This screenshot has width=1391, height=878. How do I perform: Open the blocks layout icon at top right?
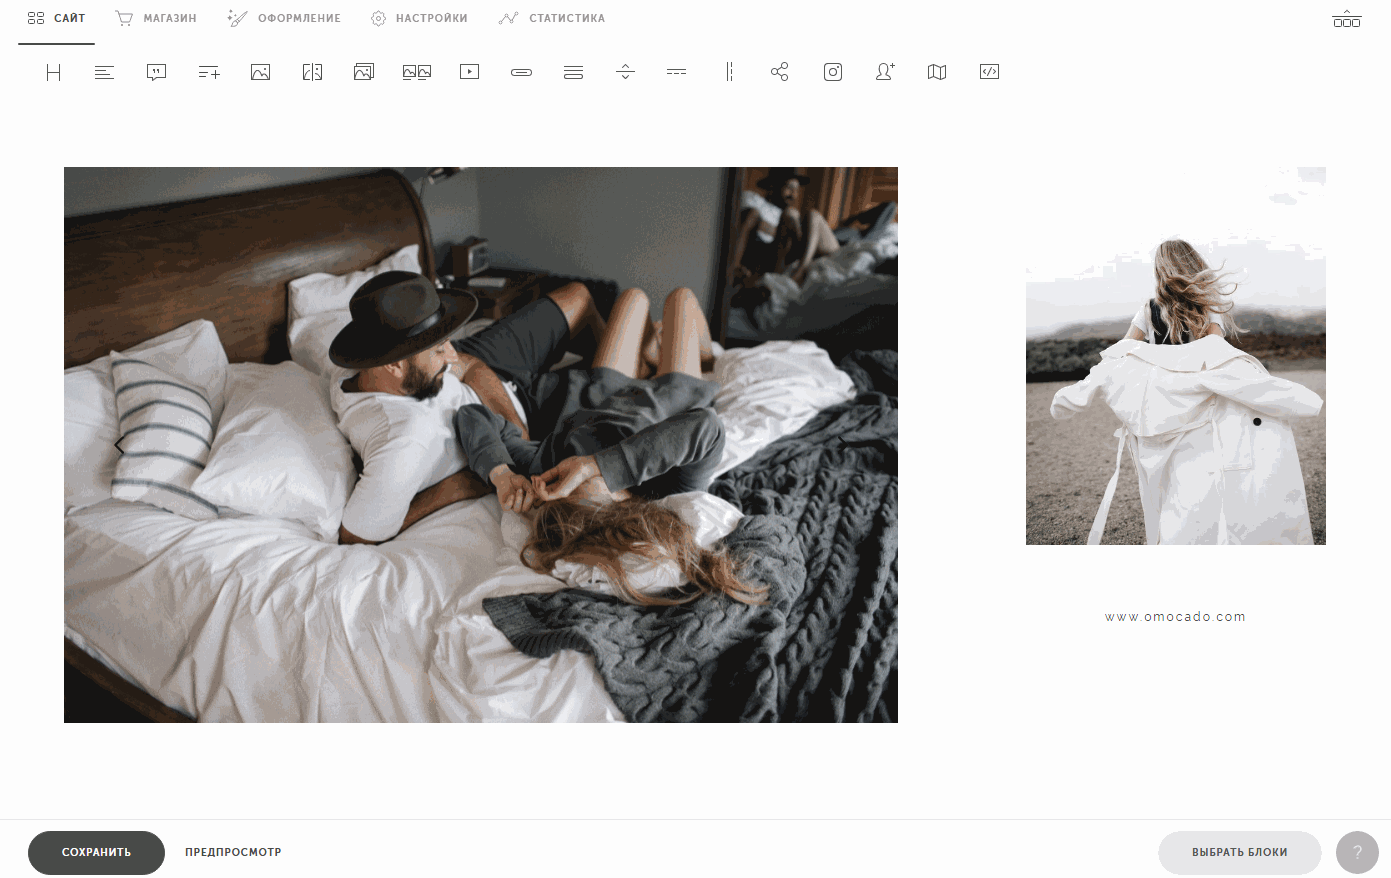point(1347,19)
